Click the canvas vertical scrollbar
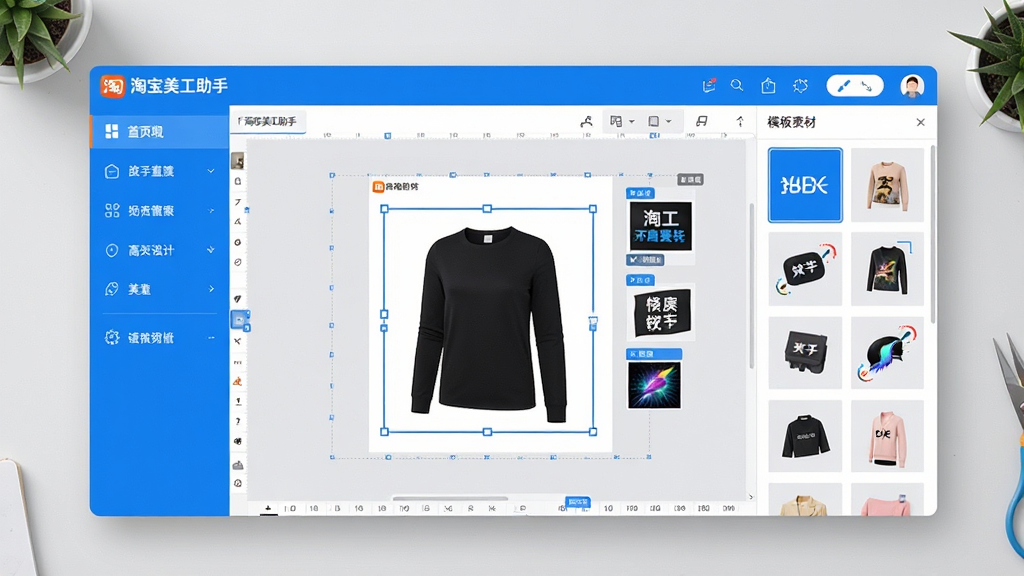This screenshot has width=1024, height=576. (752, 285)
